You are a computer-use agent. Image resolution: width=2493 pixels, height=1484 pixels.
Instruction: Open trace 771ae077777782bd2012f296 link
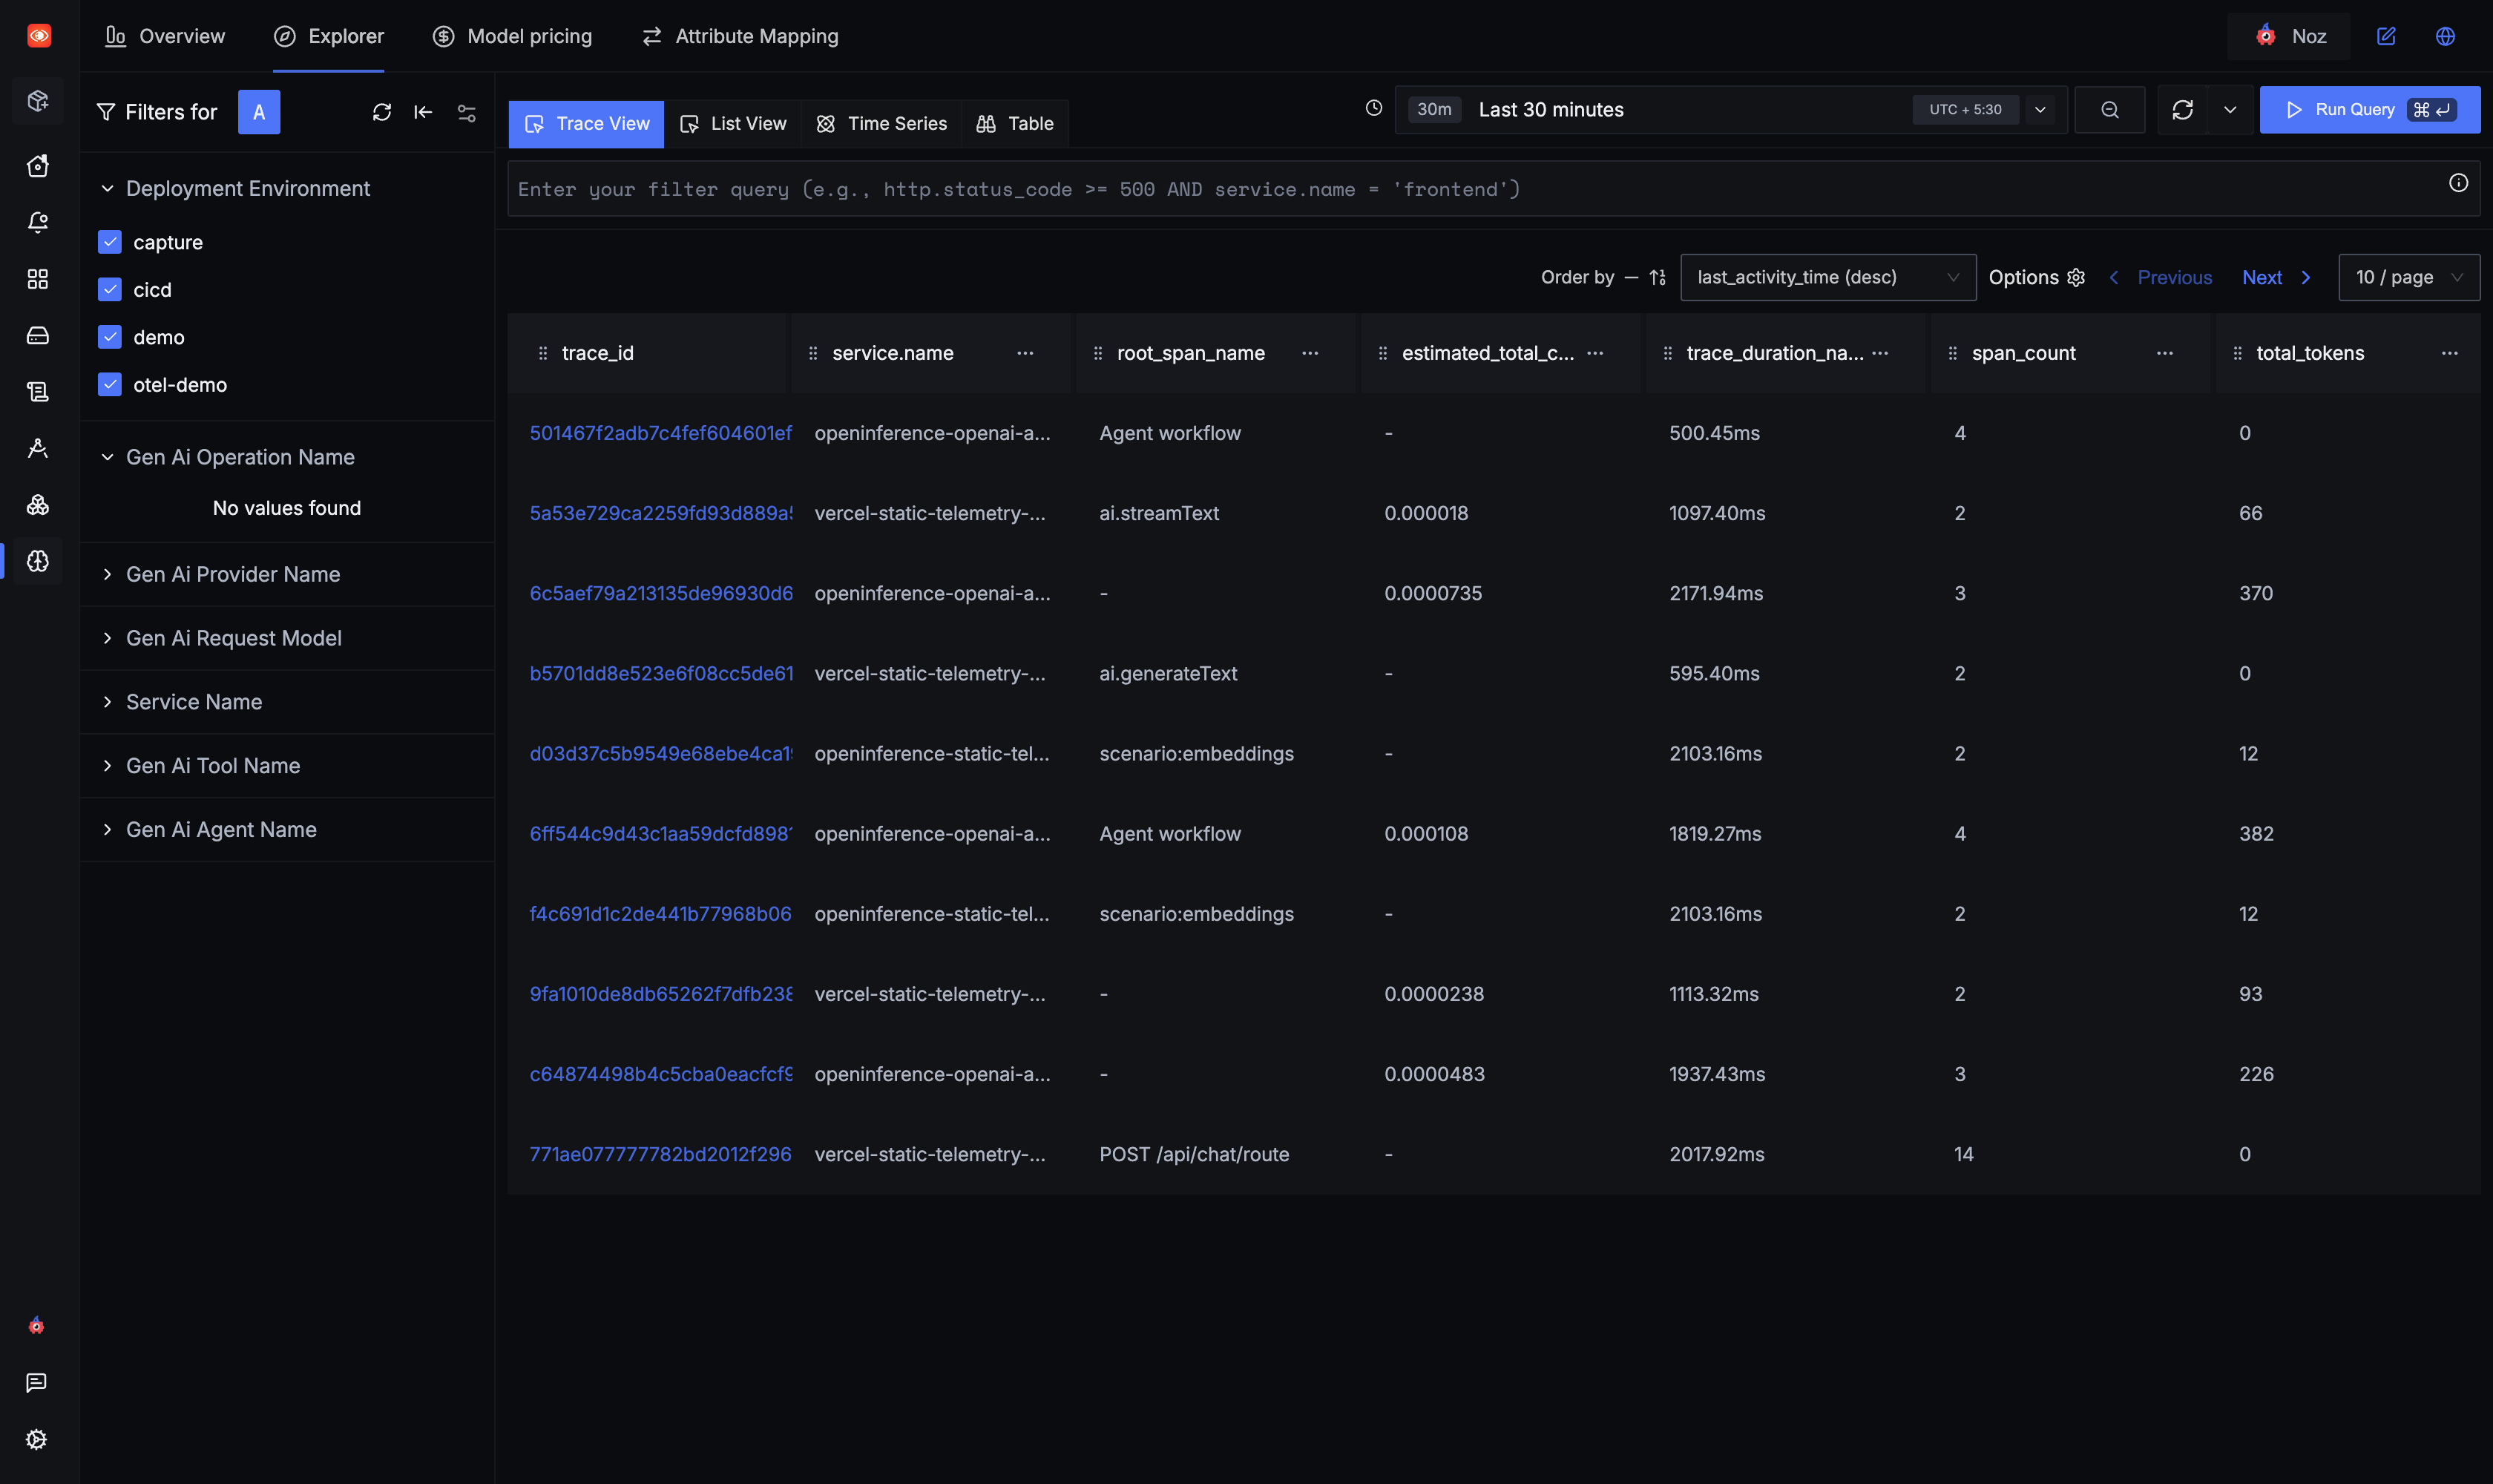[x=660, y=1154]
